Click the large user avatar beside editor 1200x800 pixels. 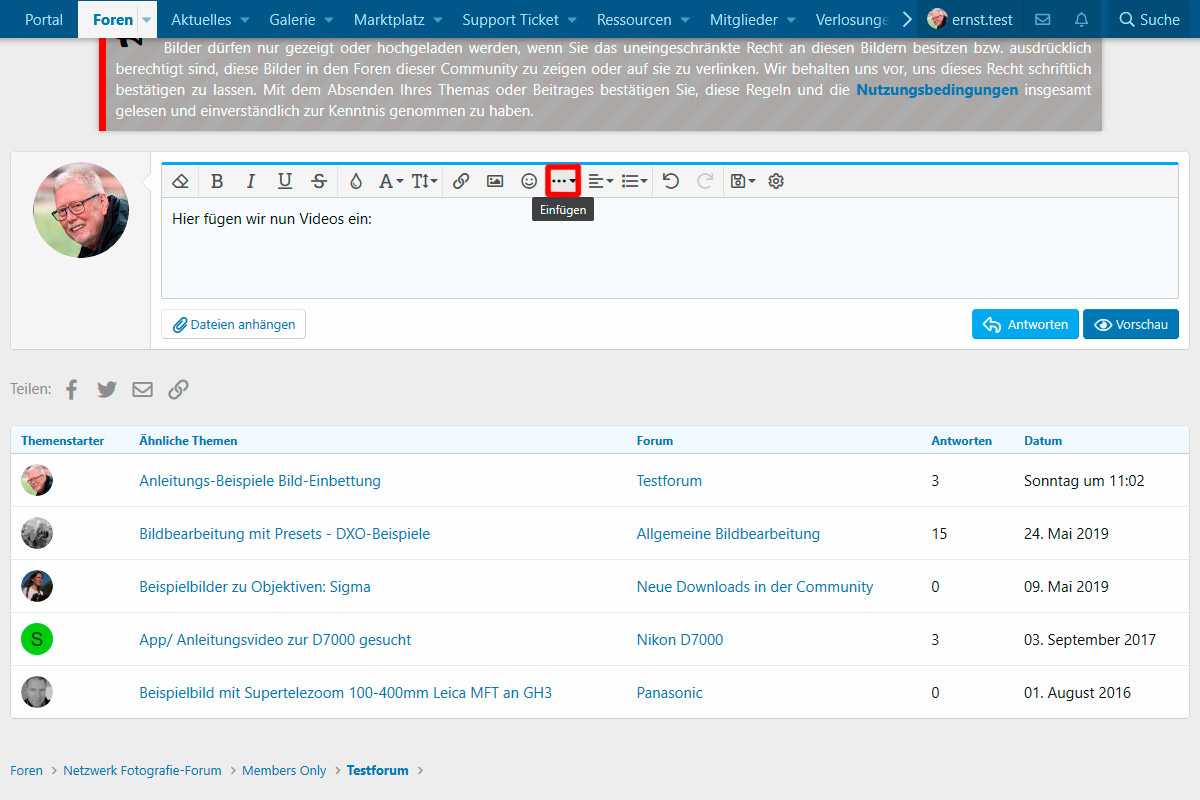click(x=81, y=210)
